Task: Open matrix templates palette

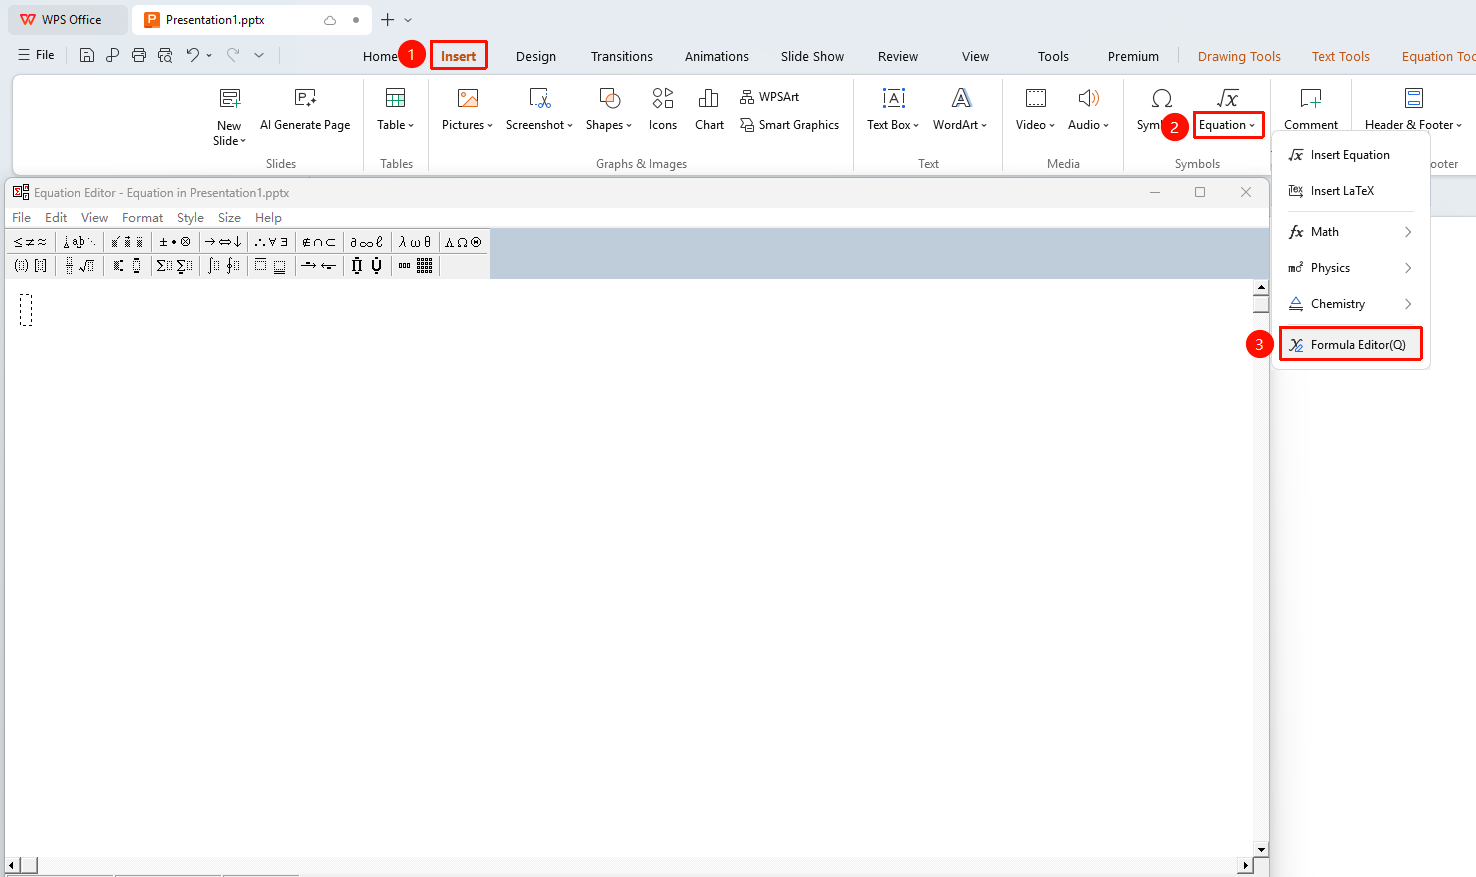Action: pyautogui.click(x=415, y=266)
